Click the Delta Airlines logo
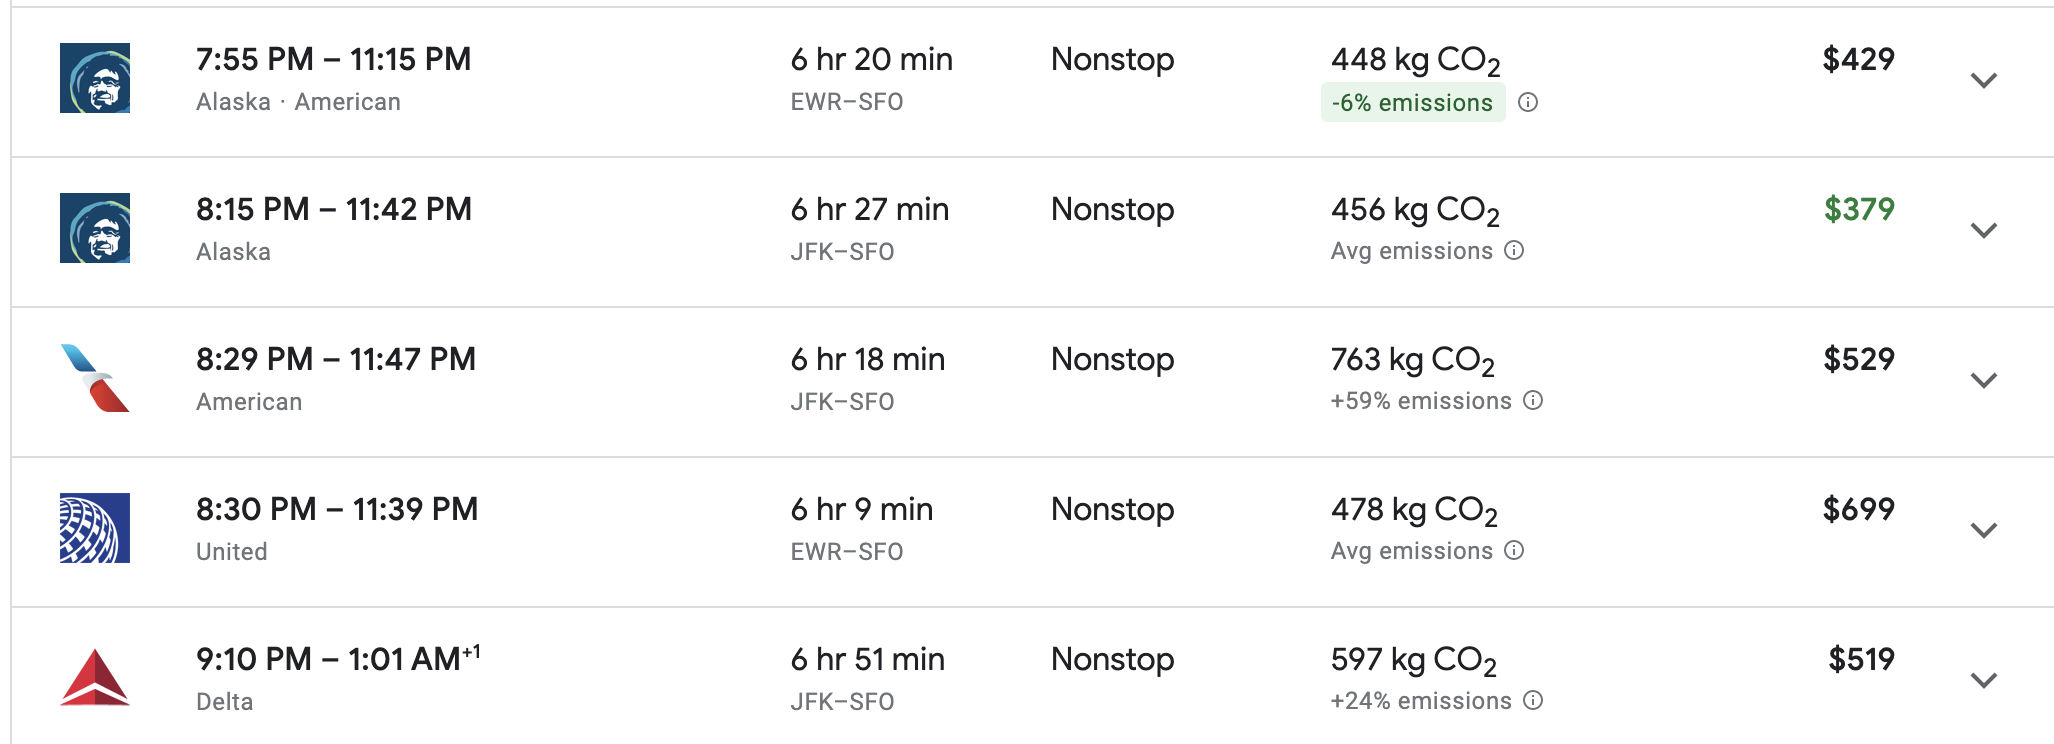Image resolution: width=2054 pixels, height=744 pixels. point(95,678)
